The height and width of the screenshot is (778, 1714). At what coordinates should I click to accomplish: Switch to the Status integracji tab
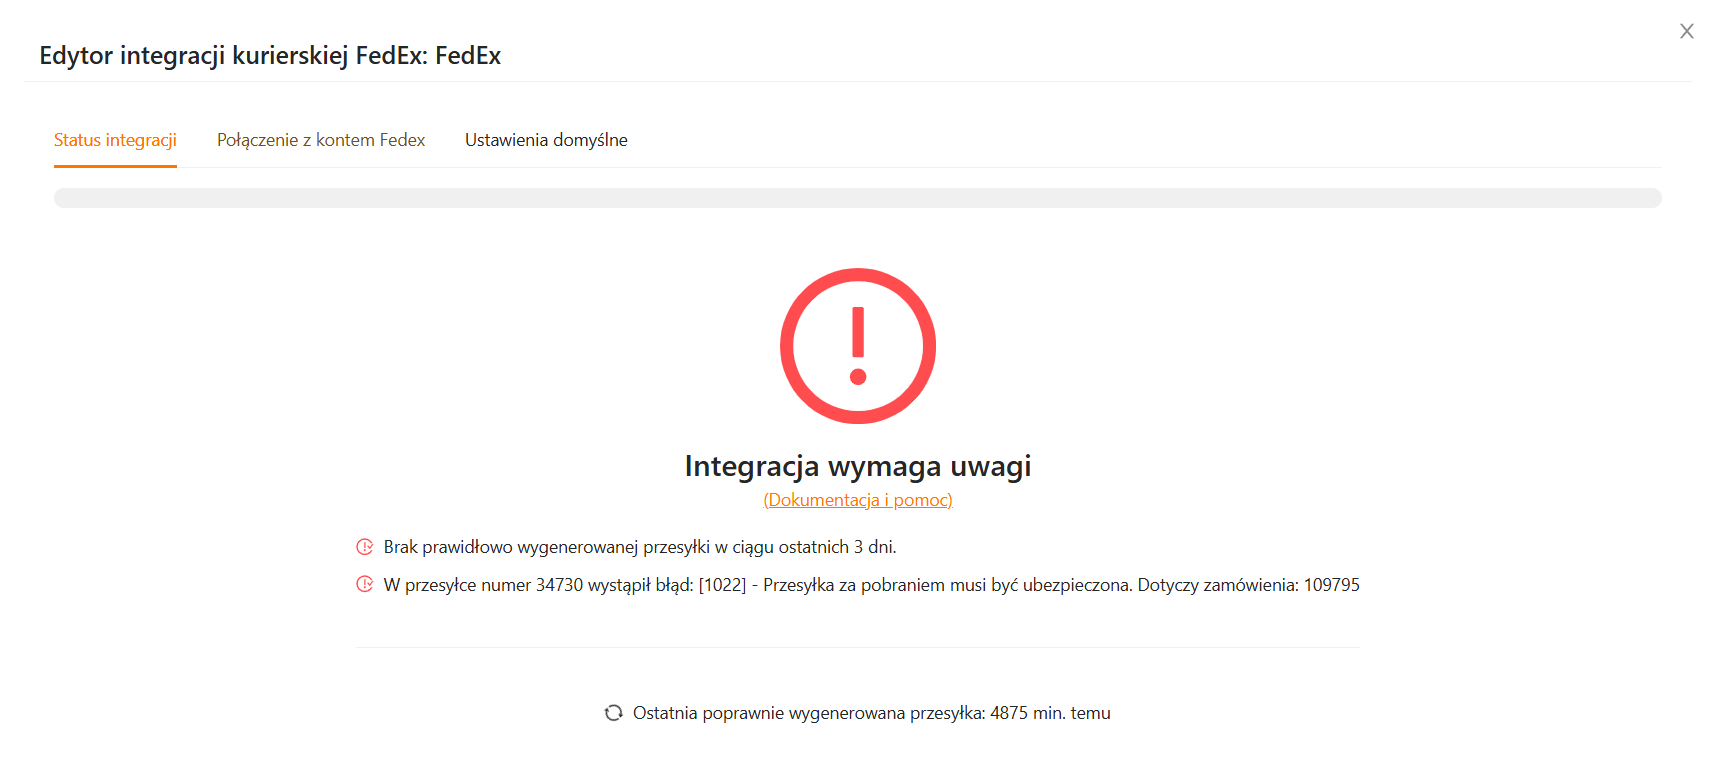[x=115, y=140]
